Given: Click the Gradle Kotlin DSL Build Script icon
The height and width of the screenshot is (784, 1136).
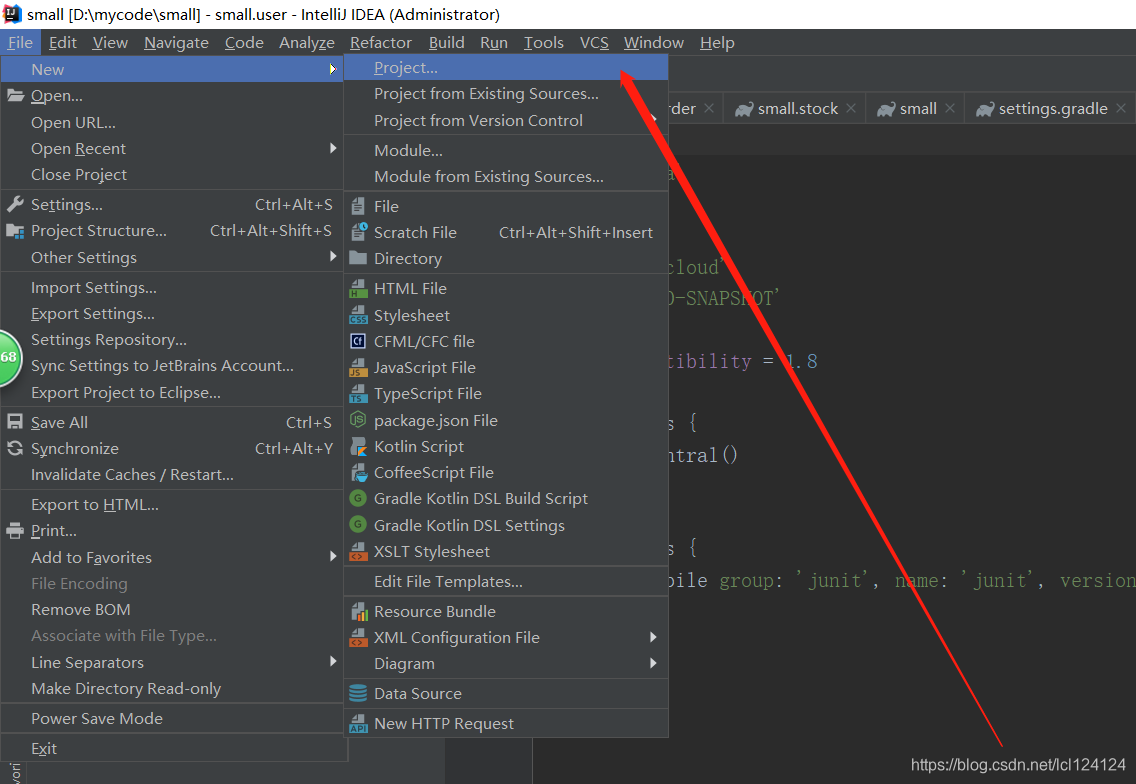Looking at the screenshot, I should coord(358,499).
